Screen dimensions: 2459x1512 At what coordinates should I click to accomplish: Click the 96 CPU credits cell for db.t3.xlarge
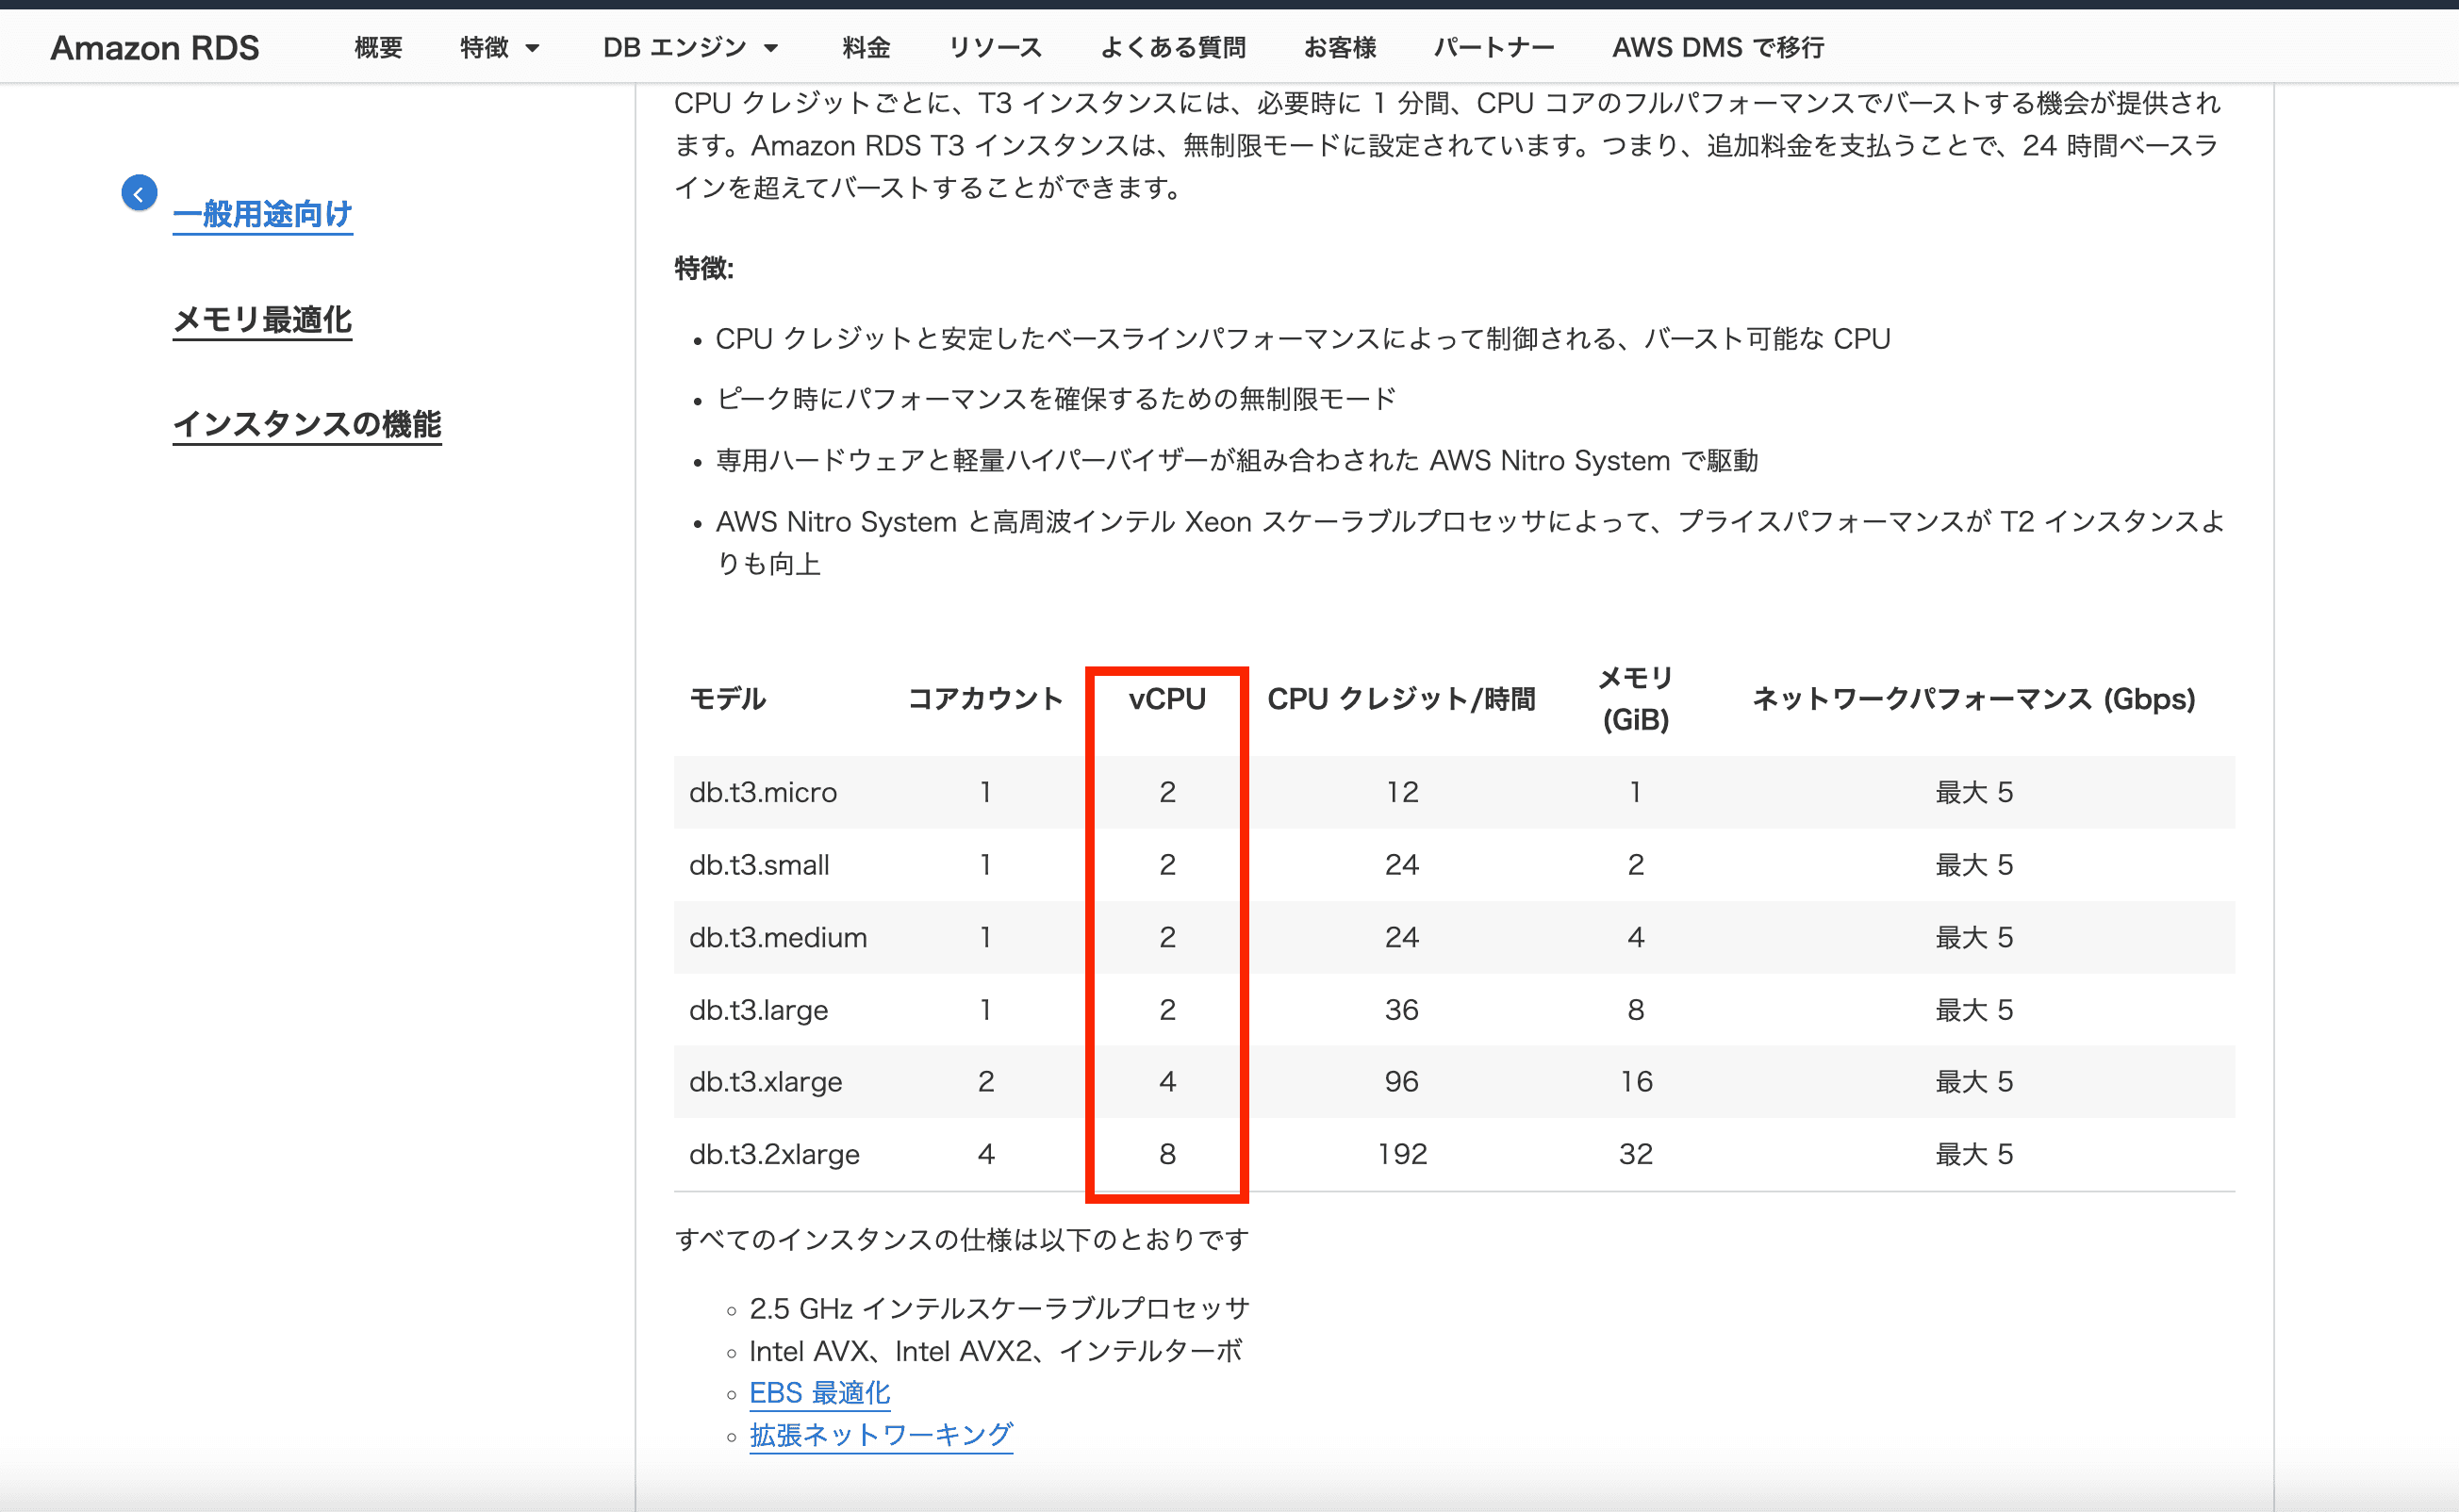pos(1401,1081)
